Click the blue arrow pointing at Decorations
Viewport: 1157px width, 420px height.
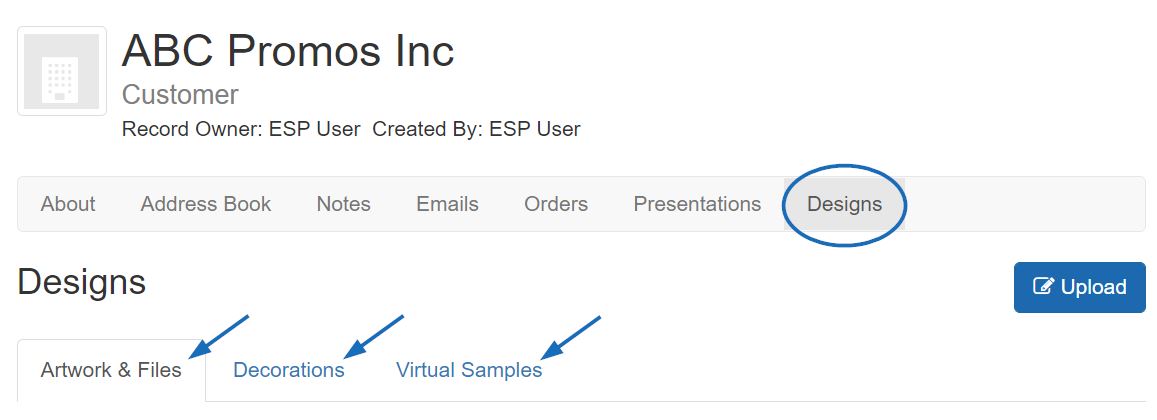374,338
